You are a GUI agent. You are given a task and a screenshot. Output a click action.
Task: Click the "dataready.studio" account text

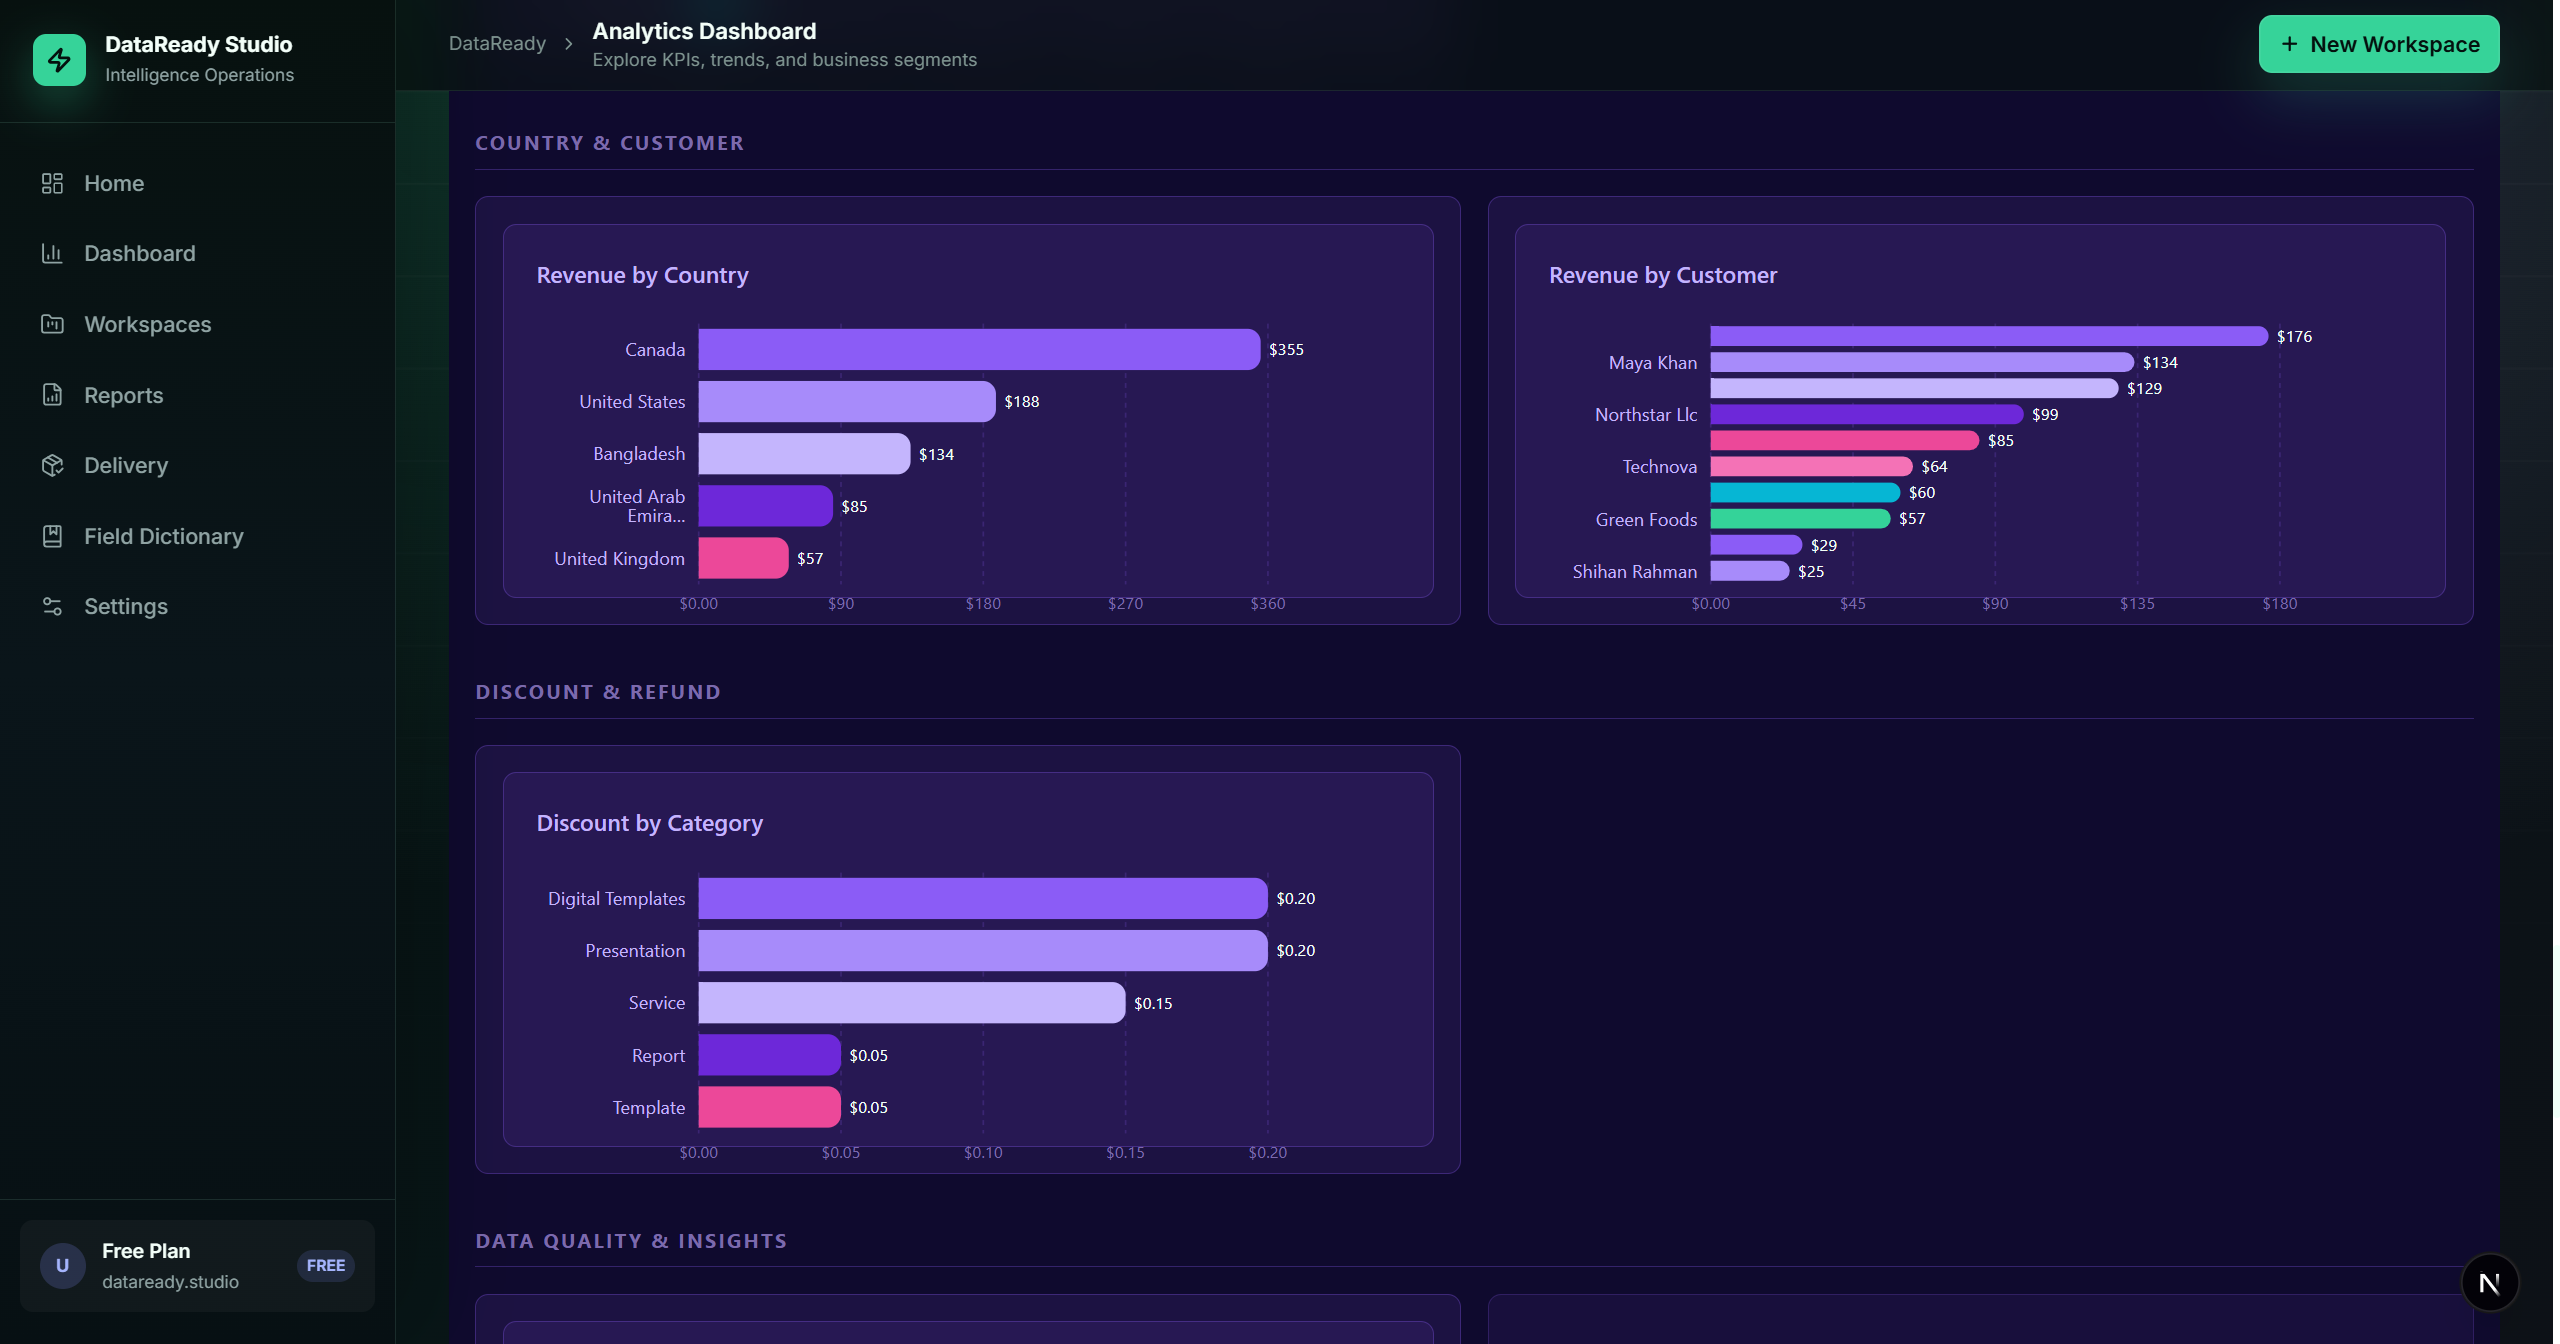click(170, 1282)
